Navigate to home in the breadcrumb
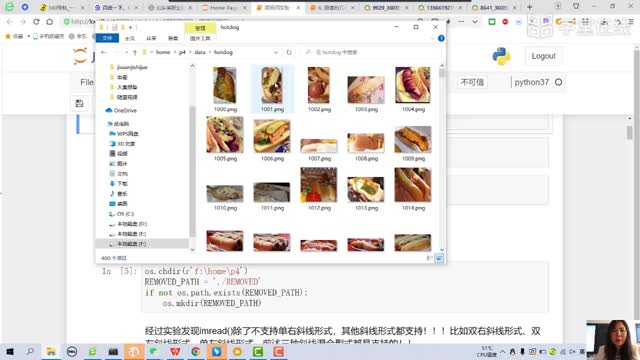 pyautogui.click(x=163, y=52)
